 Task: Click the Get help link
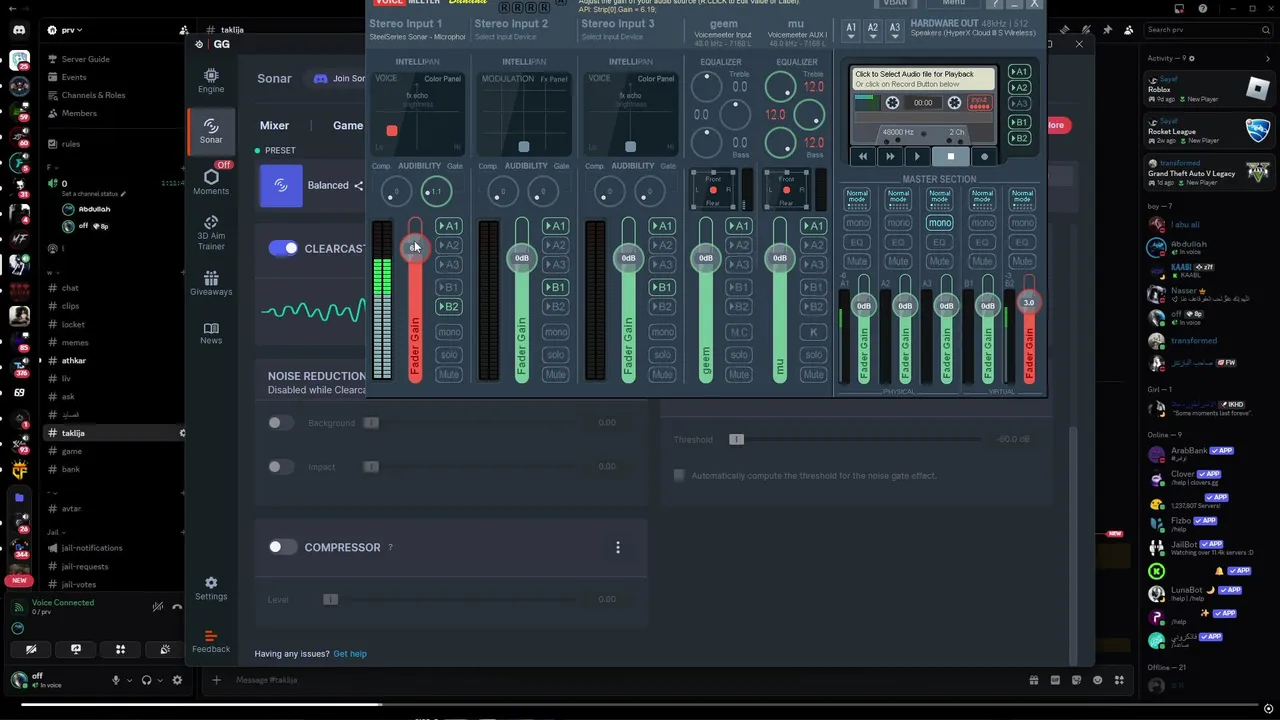tap(350, 654)
